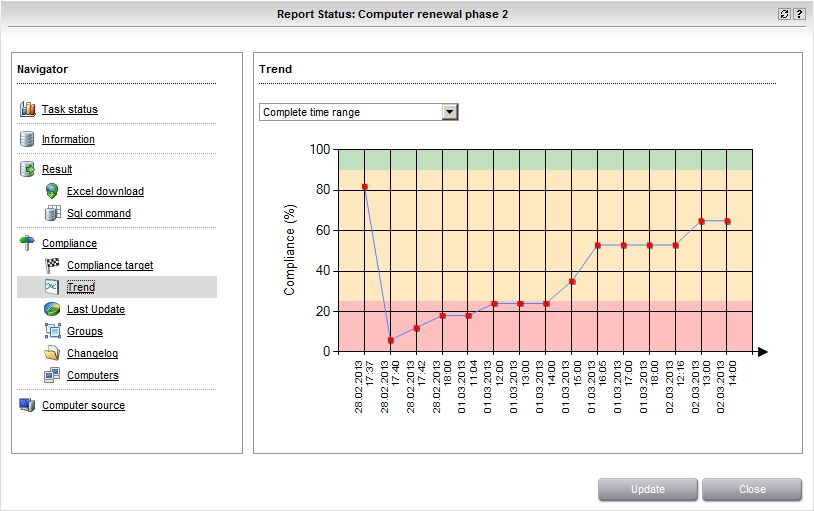Click the Compliance target flag icon
This screenshot has height=511, width=814.
coord(53,265)
